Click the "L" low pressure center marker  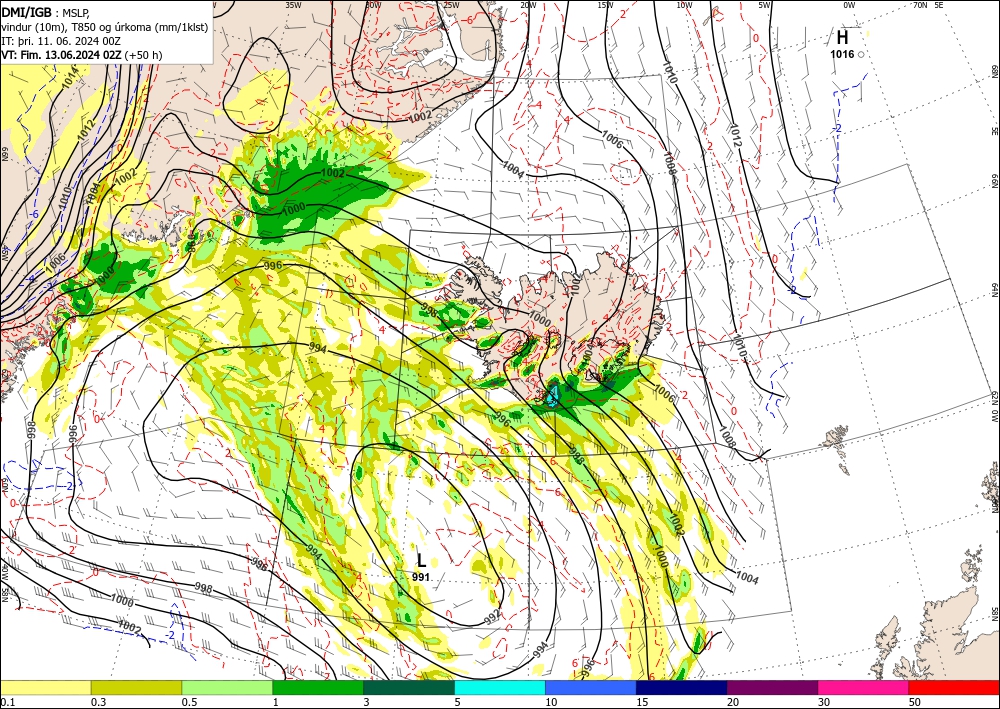click(421, 560)
